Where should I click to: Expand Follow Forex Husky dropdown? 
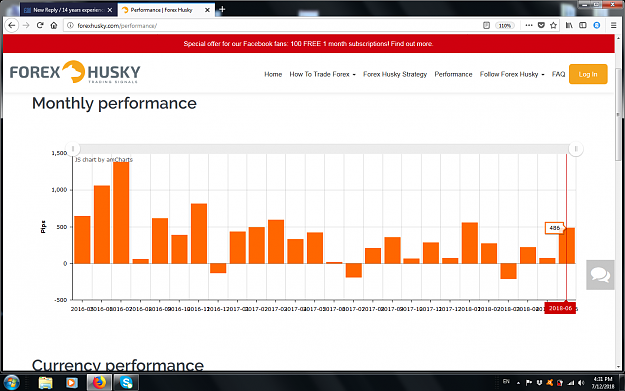[x=512, y=74]
